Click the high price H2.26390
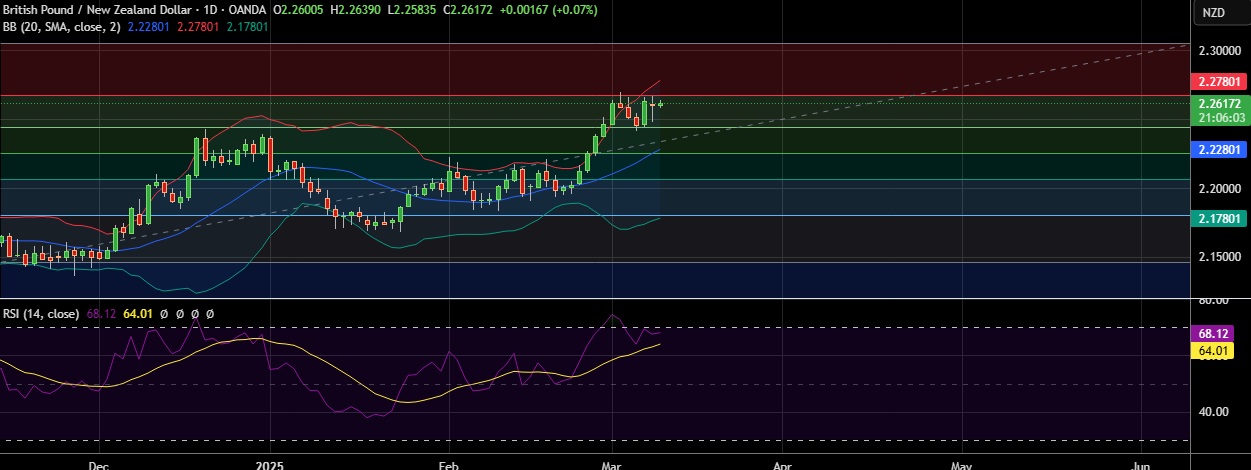Screen dimensions: 1251x470 (x=357, y=11)
